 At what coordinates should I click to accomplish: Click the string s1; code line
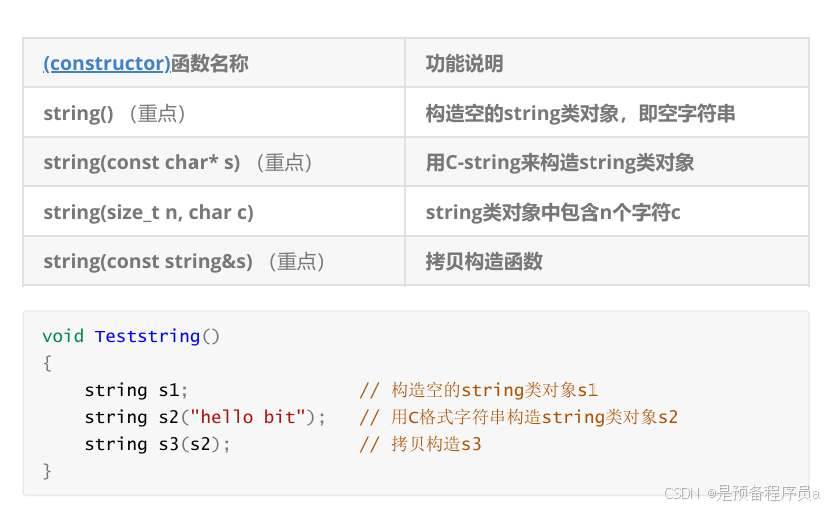pyautogui.click(x=137, y=390)
